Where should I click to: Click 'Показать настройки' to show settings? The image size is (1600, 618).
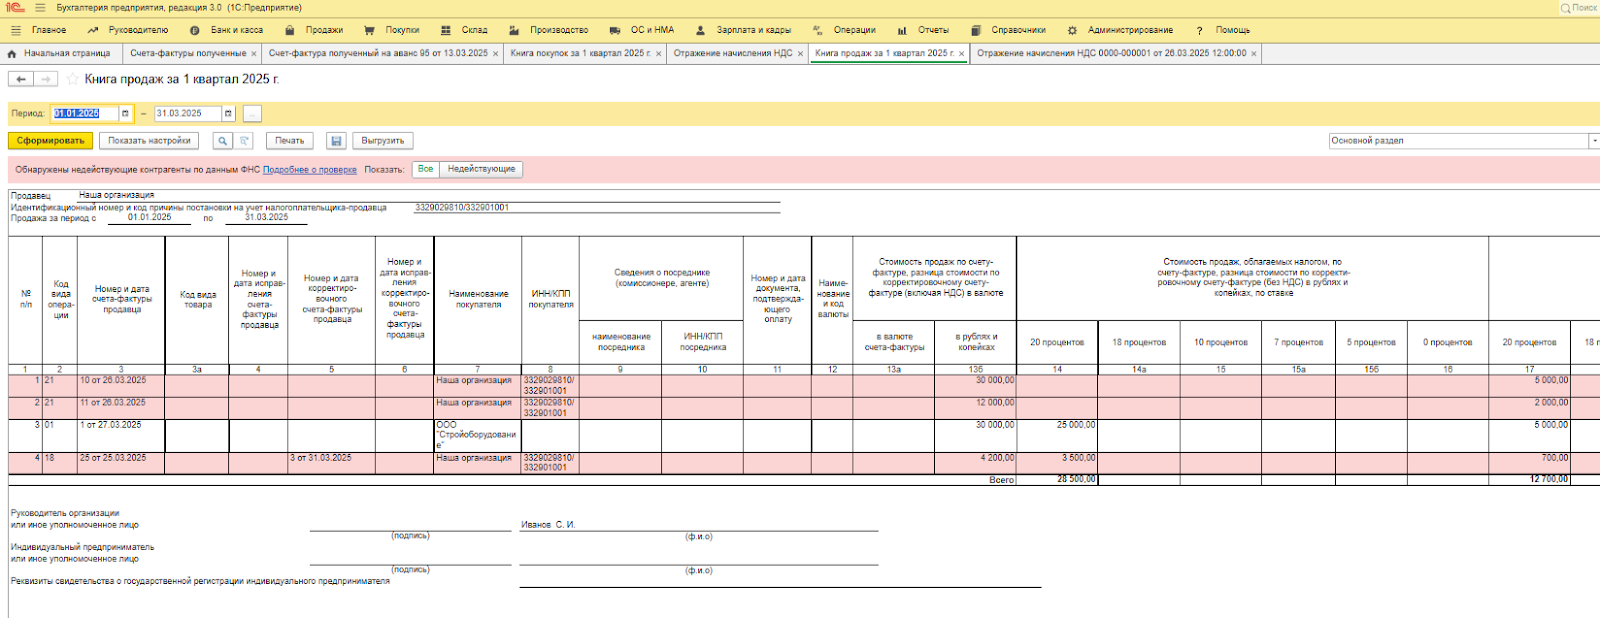[149, 141]
